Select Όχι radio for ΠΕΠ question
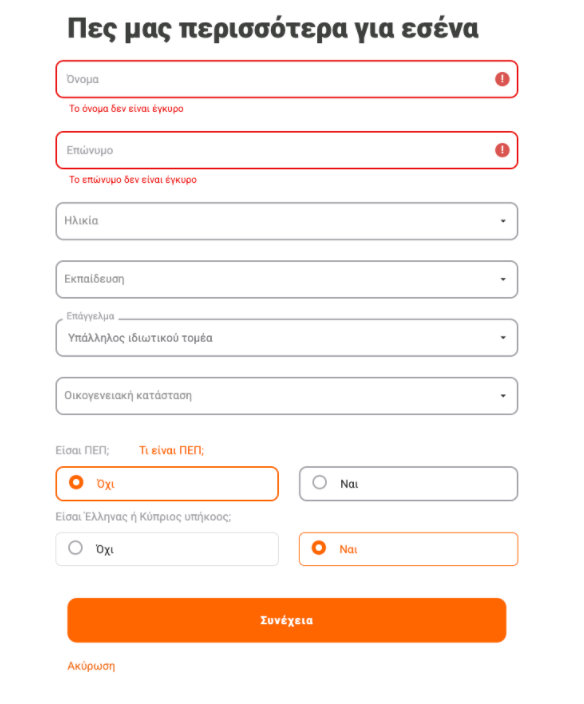The height and width of the screenshot is (704, 584). pos(167,484)
